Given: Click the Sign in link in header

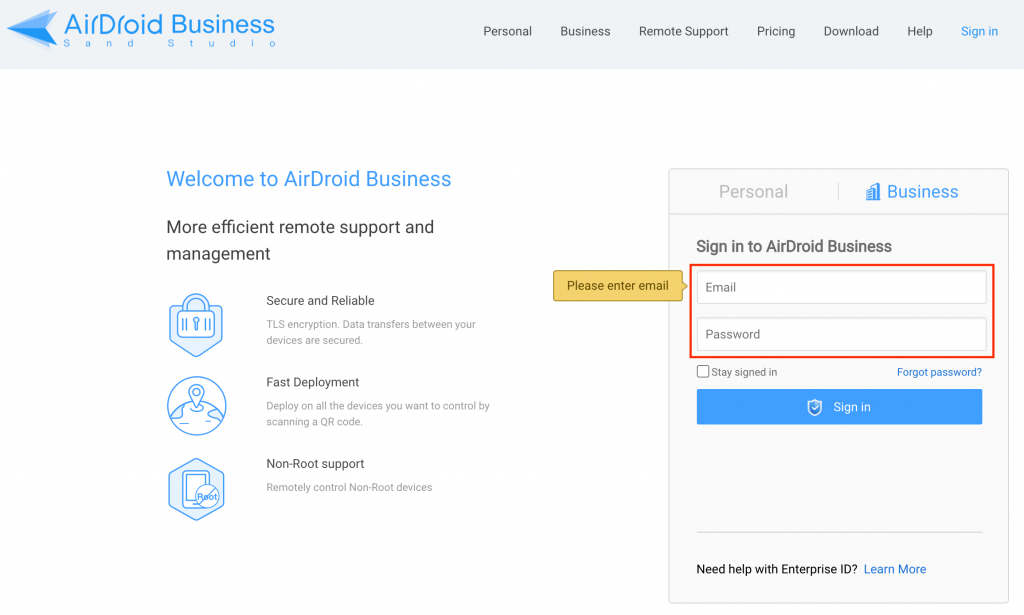Looking at the screenshot, I should pos(979,31).
